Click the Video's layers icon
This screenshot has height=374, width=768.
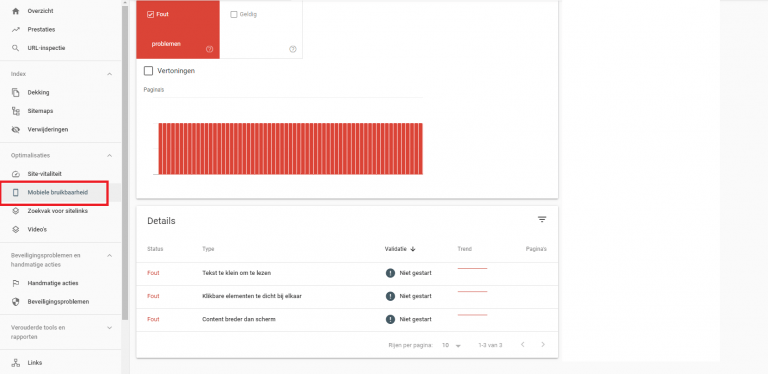click(x=16, y=229)
